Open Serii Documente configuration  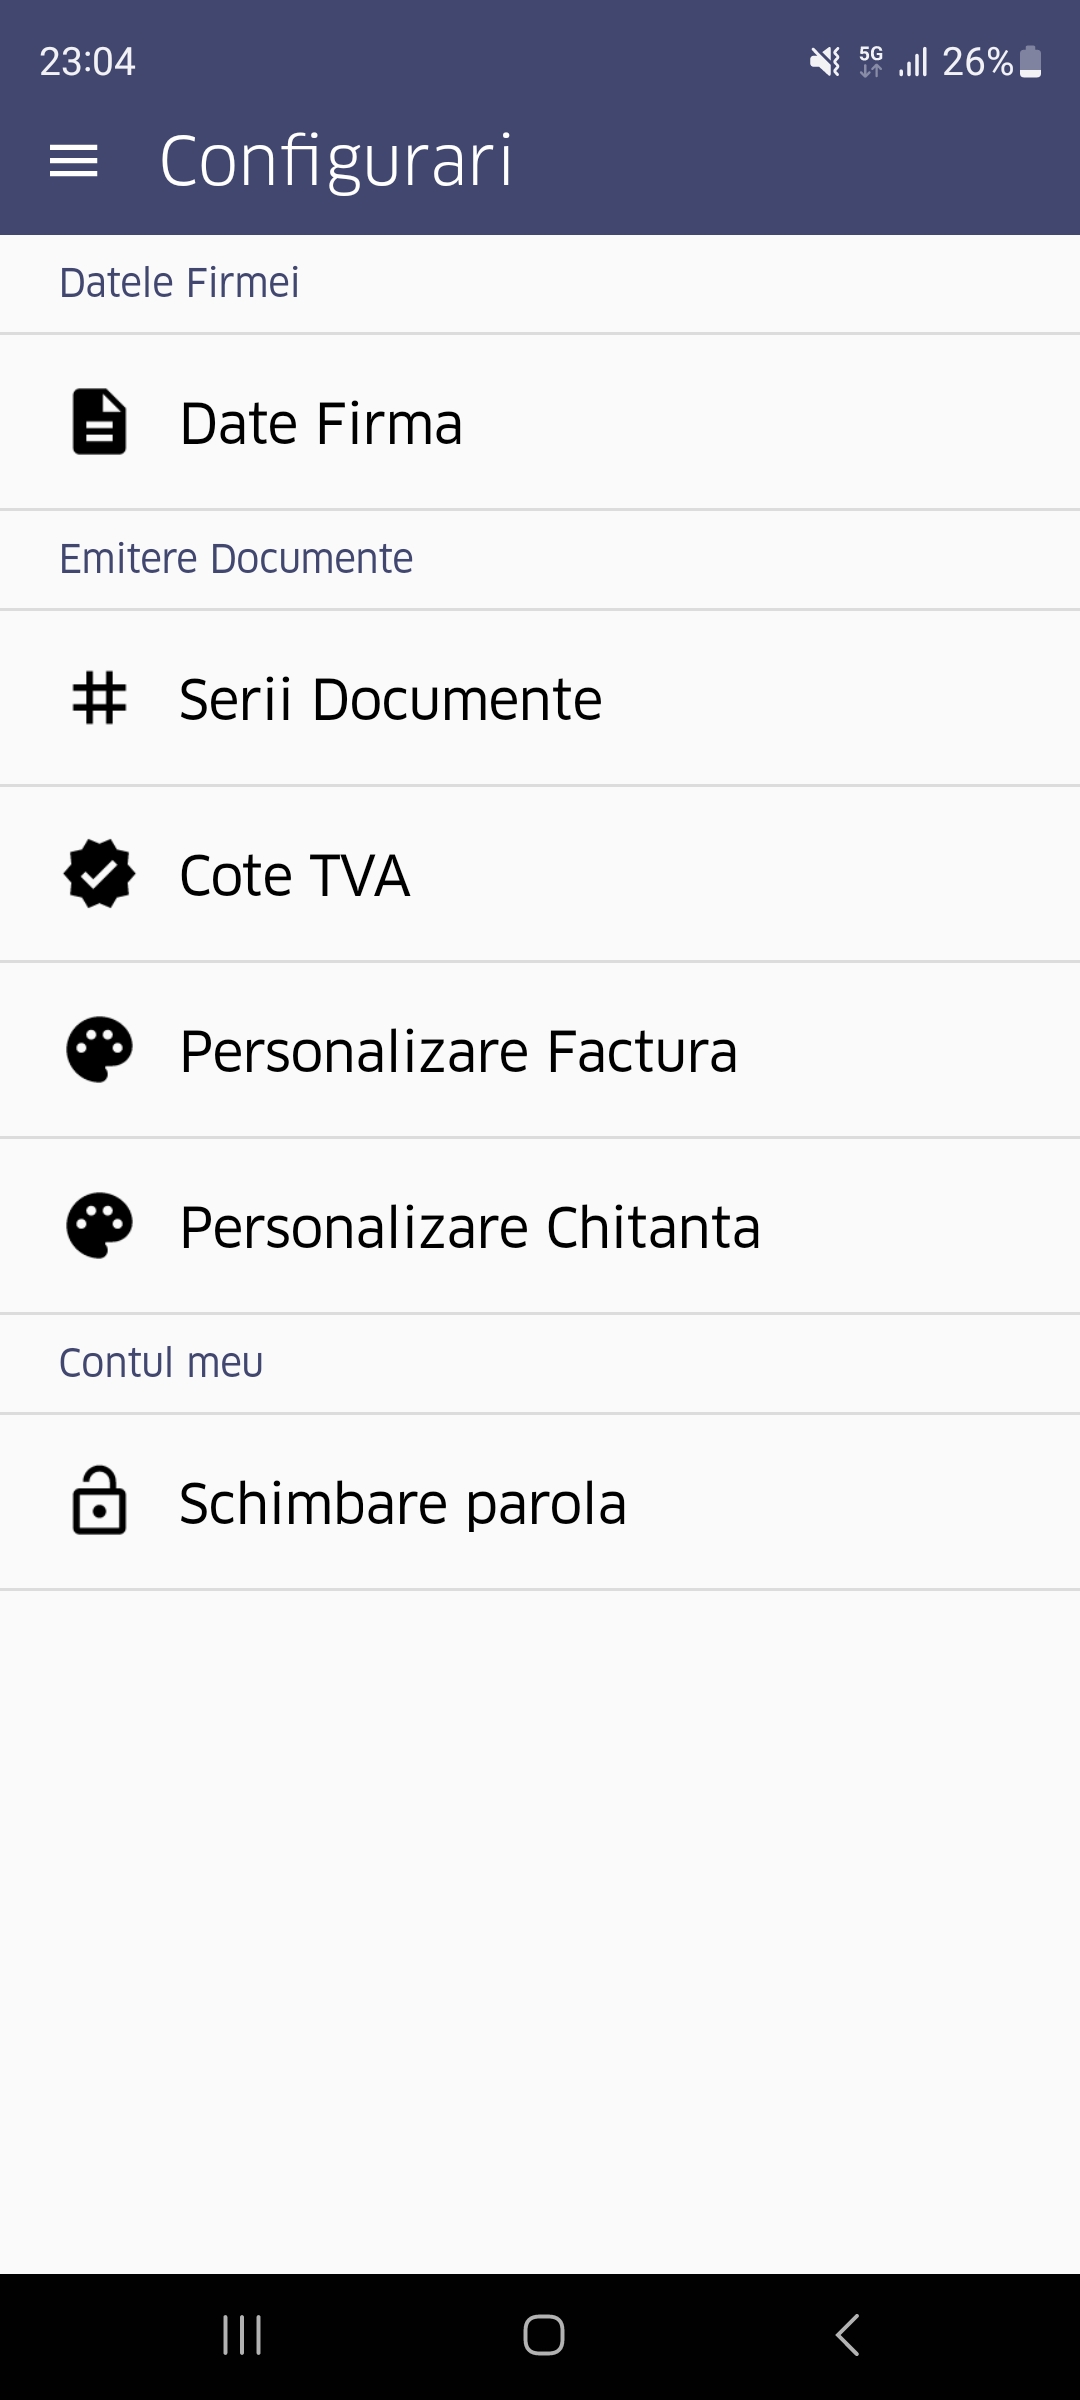(390, 699)
